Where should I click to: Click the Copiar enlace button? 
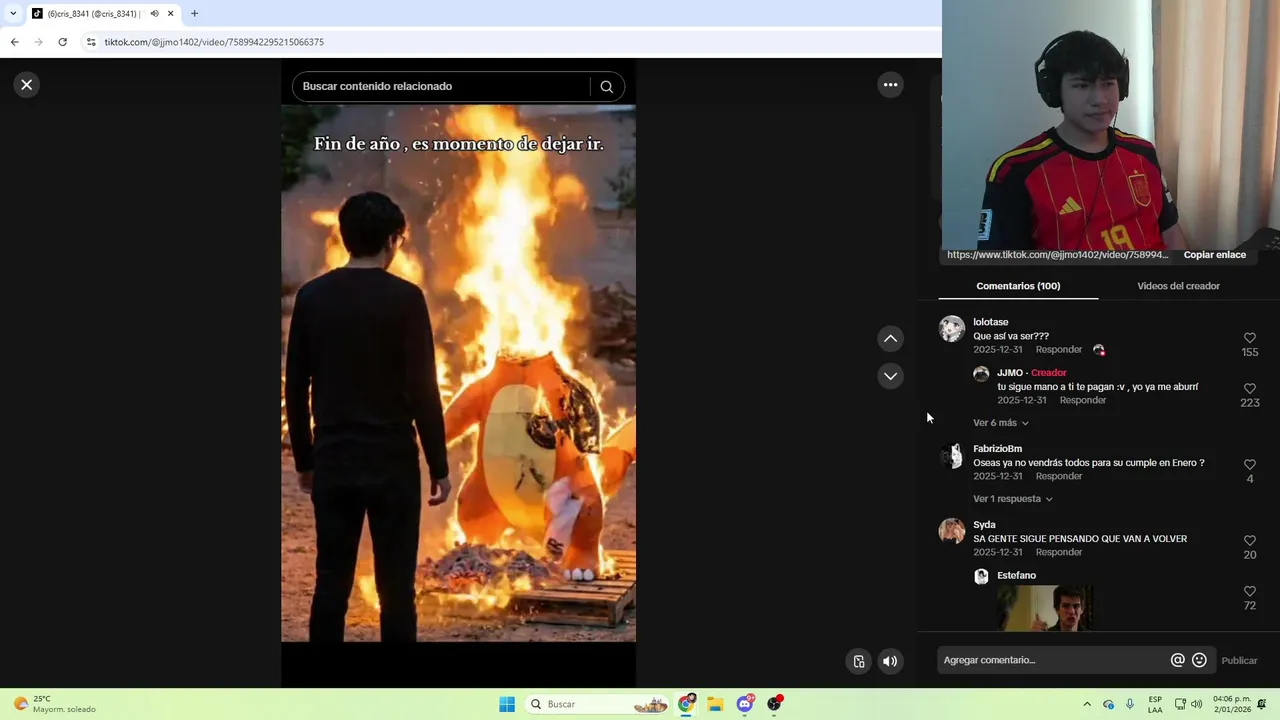point(1215,255)
